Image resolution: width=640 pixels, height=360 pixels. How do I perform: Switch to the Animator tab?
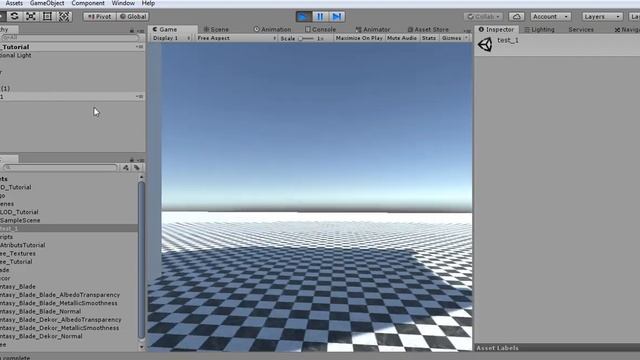point(373,29)
